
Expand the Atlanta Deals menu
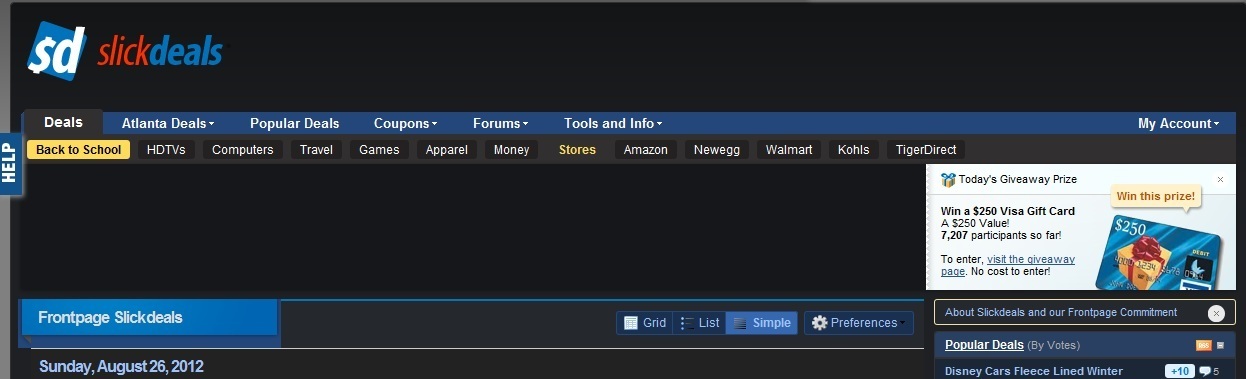pos(168,123)
